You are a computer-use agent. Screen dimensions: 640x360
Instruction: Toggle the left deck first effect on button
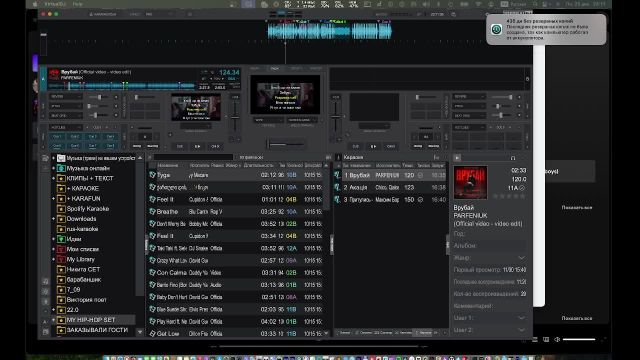pyautogui.click(x=116, y=97)
